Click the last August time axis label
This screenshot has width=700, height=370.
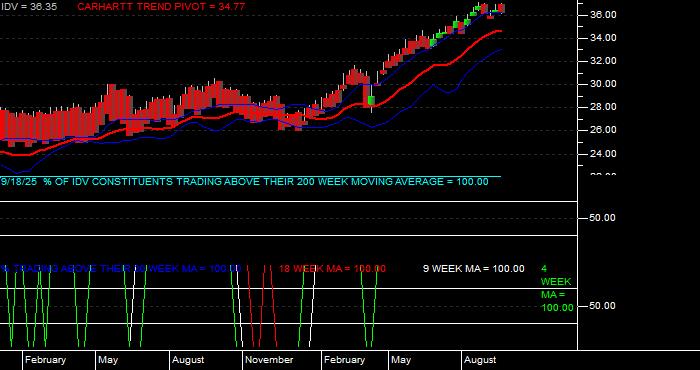tap(480, 360)
